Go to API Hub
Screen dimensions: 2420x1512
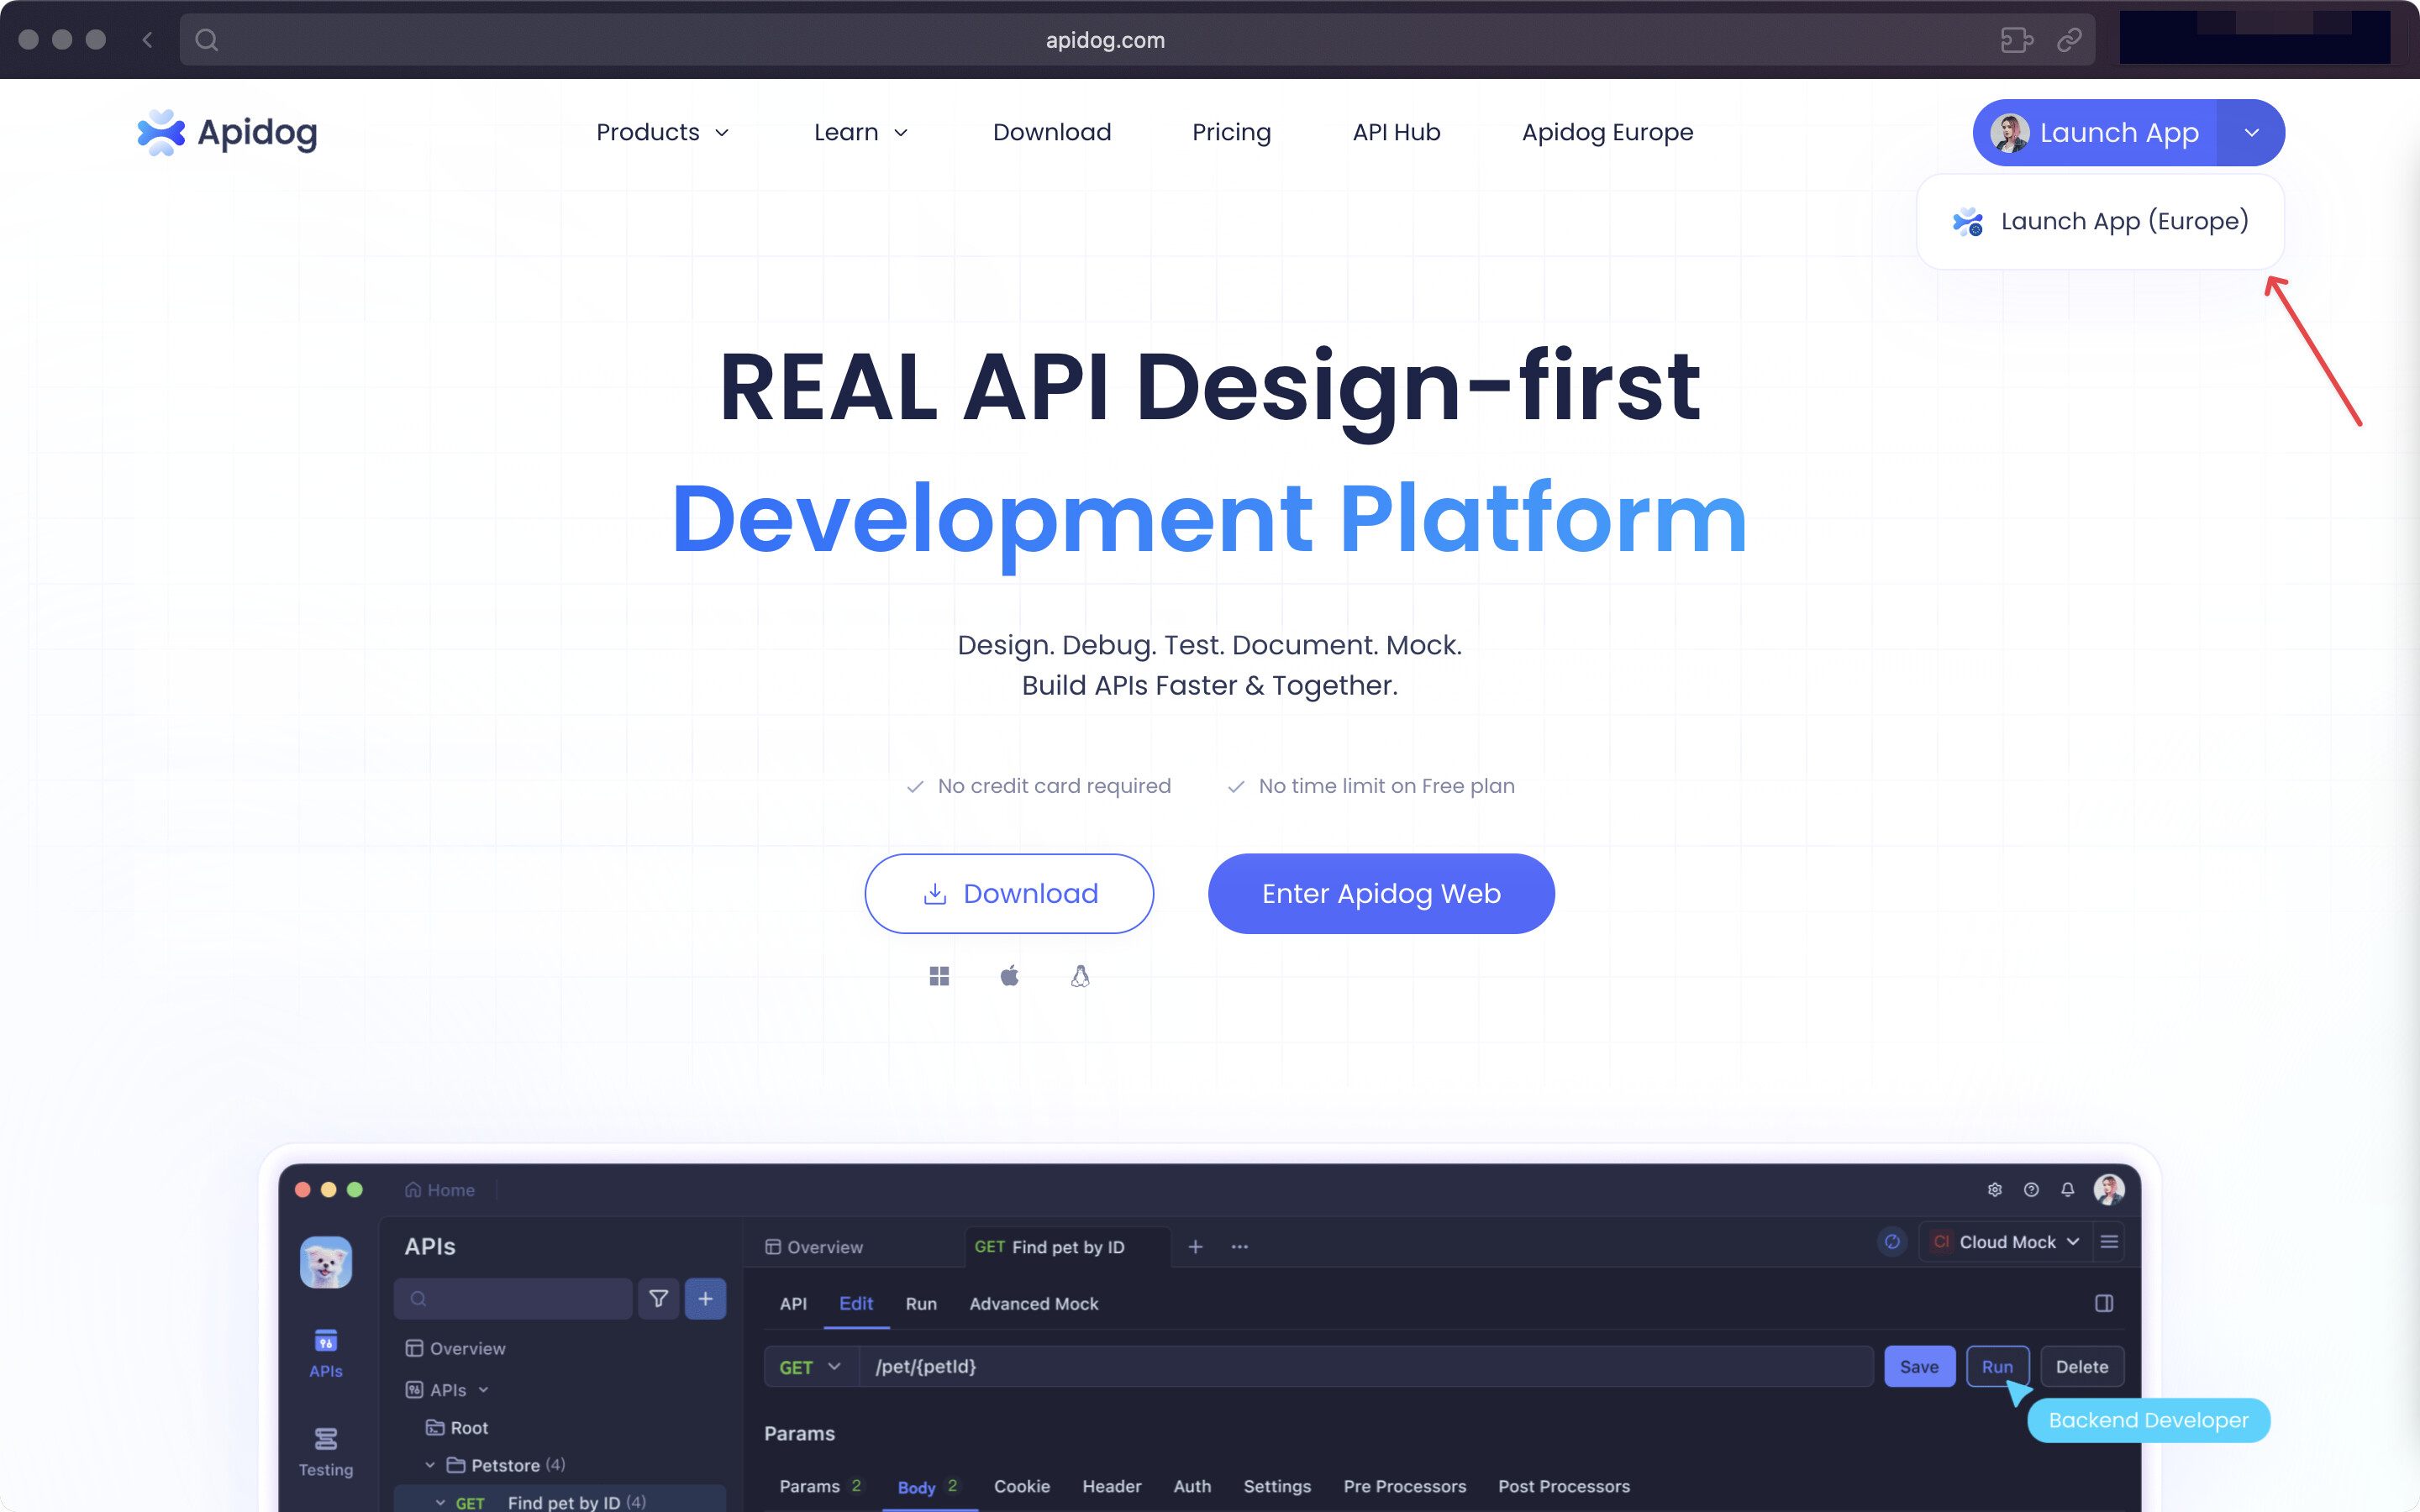point(1396,132)
